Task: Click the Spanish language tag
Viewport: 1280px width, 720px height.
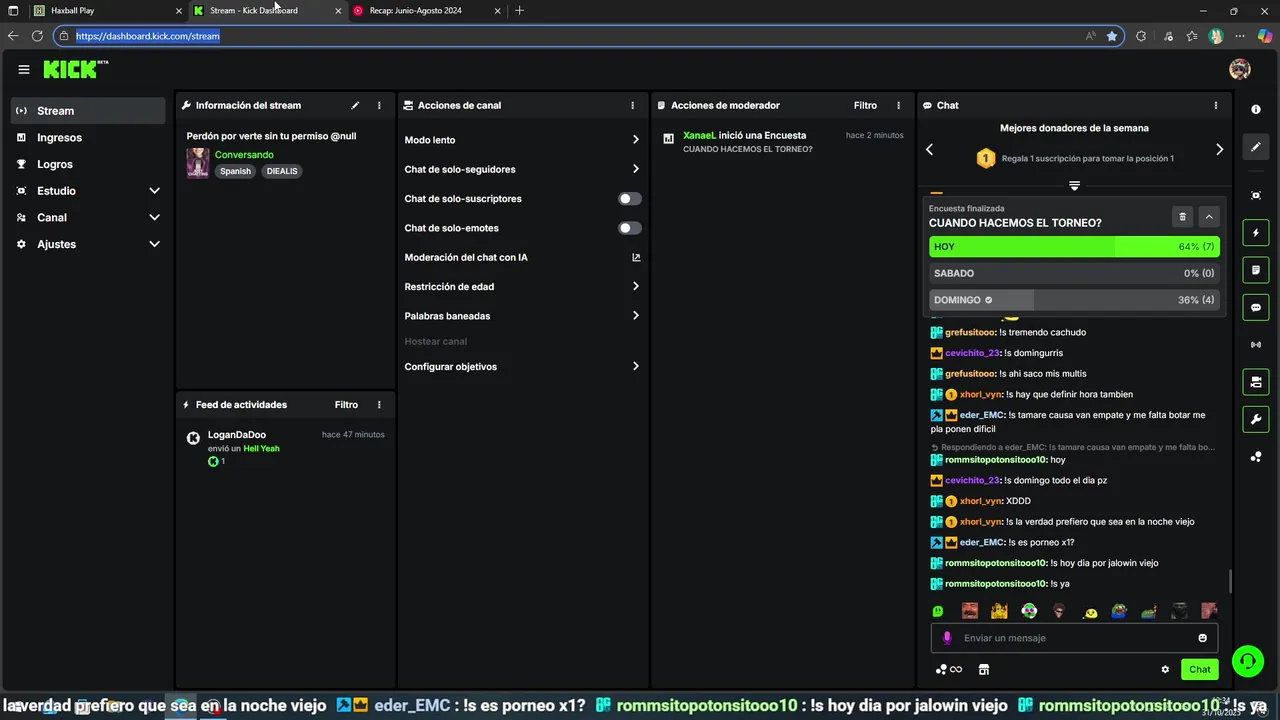Action: click(236, 171)
